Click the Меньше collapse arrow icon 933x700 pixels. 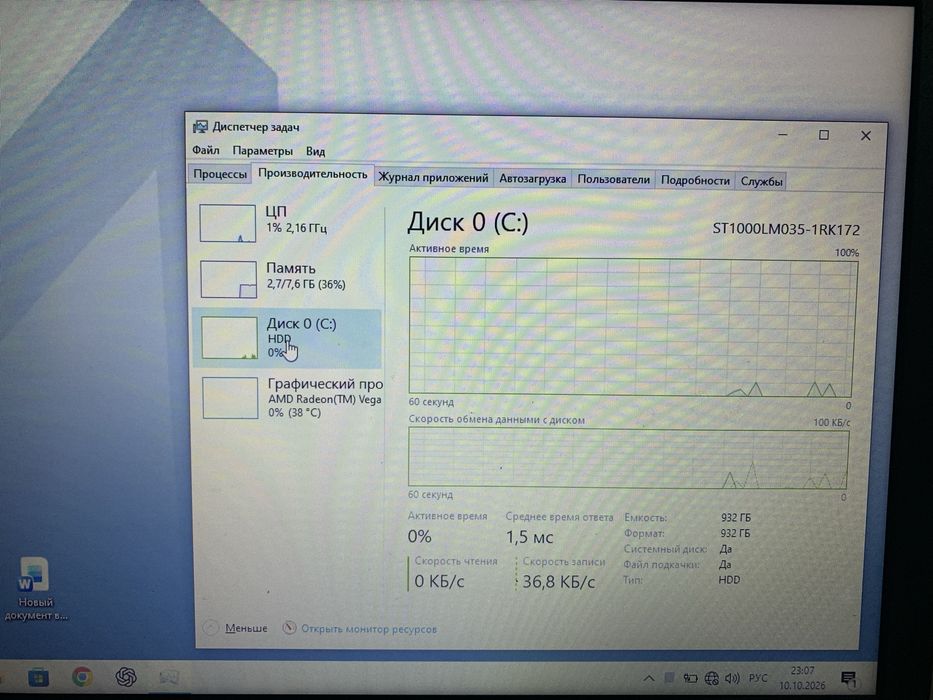(211, 628)
